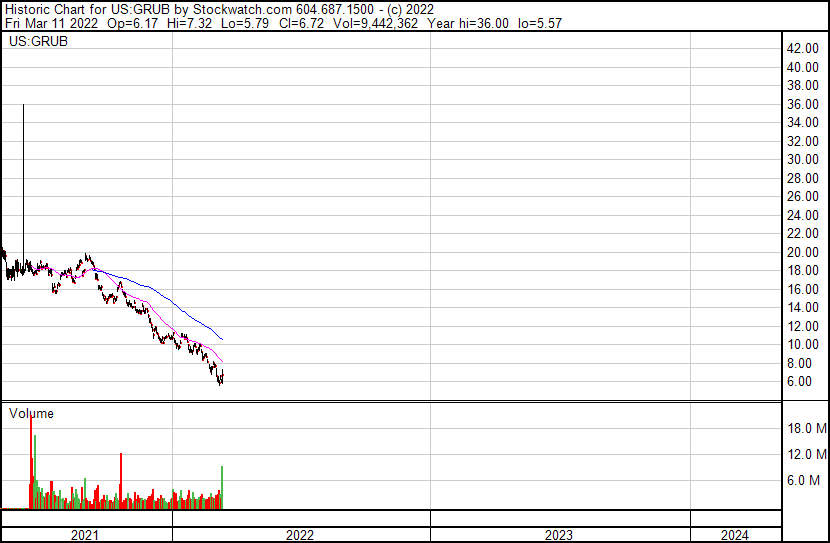Viewport: 830px width, 543px height.
Task: Click the 42.00 price axis label
Action: tap(804, 49)
